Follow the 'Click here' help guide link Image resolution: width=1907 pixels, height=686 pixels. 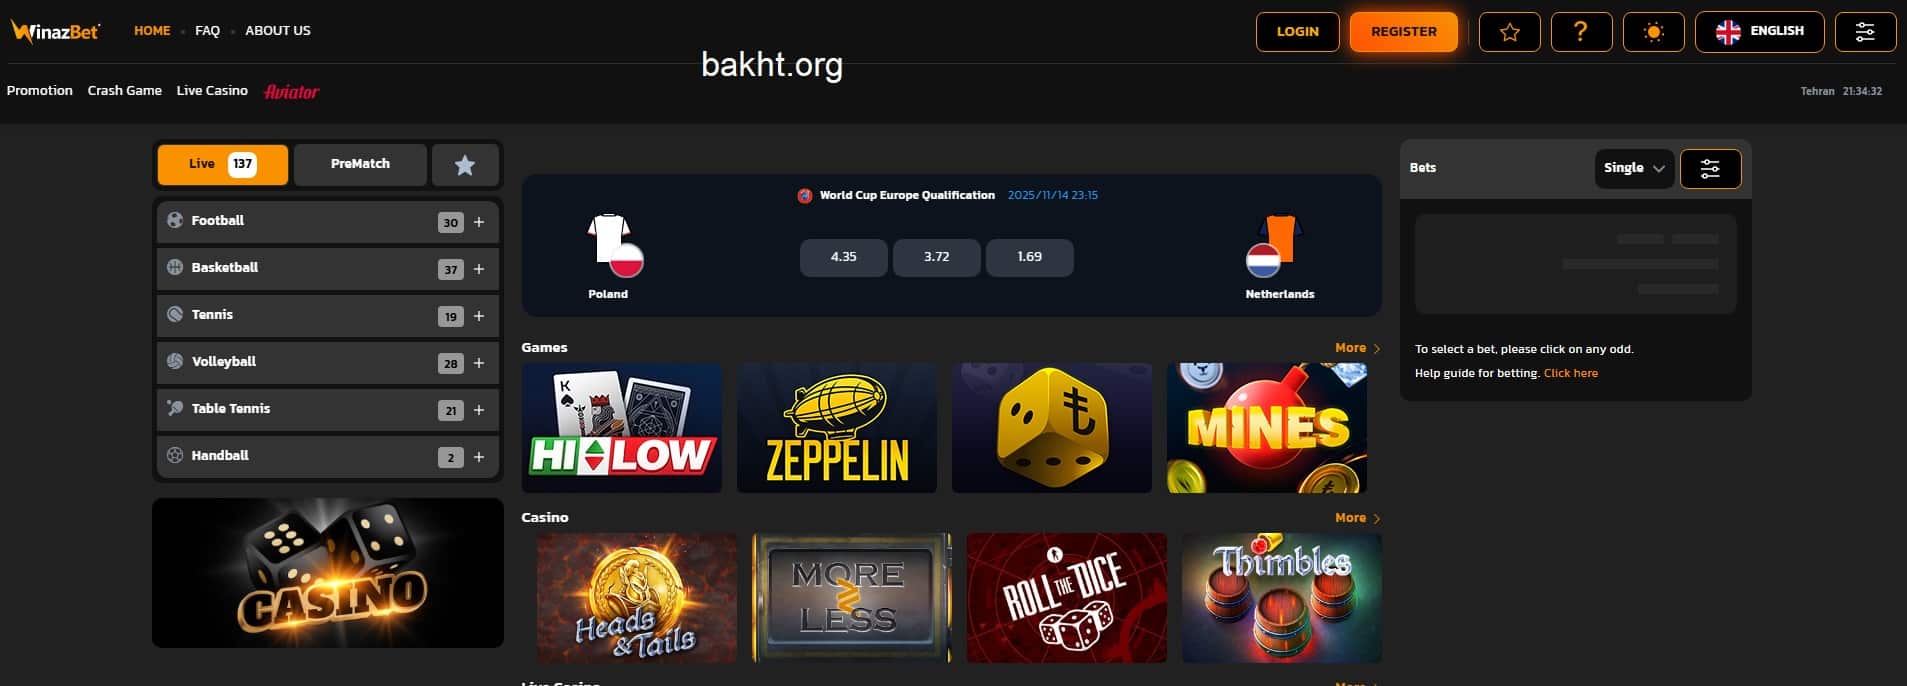click(1570, 373)
